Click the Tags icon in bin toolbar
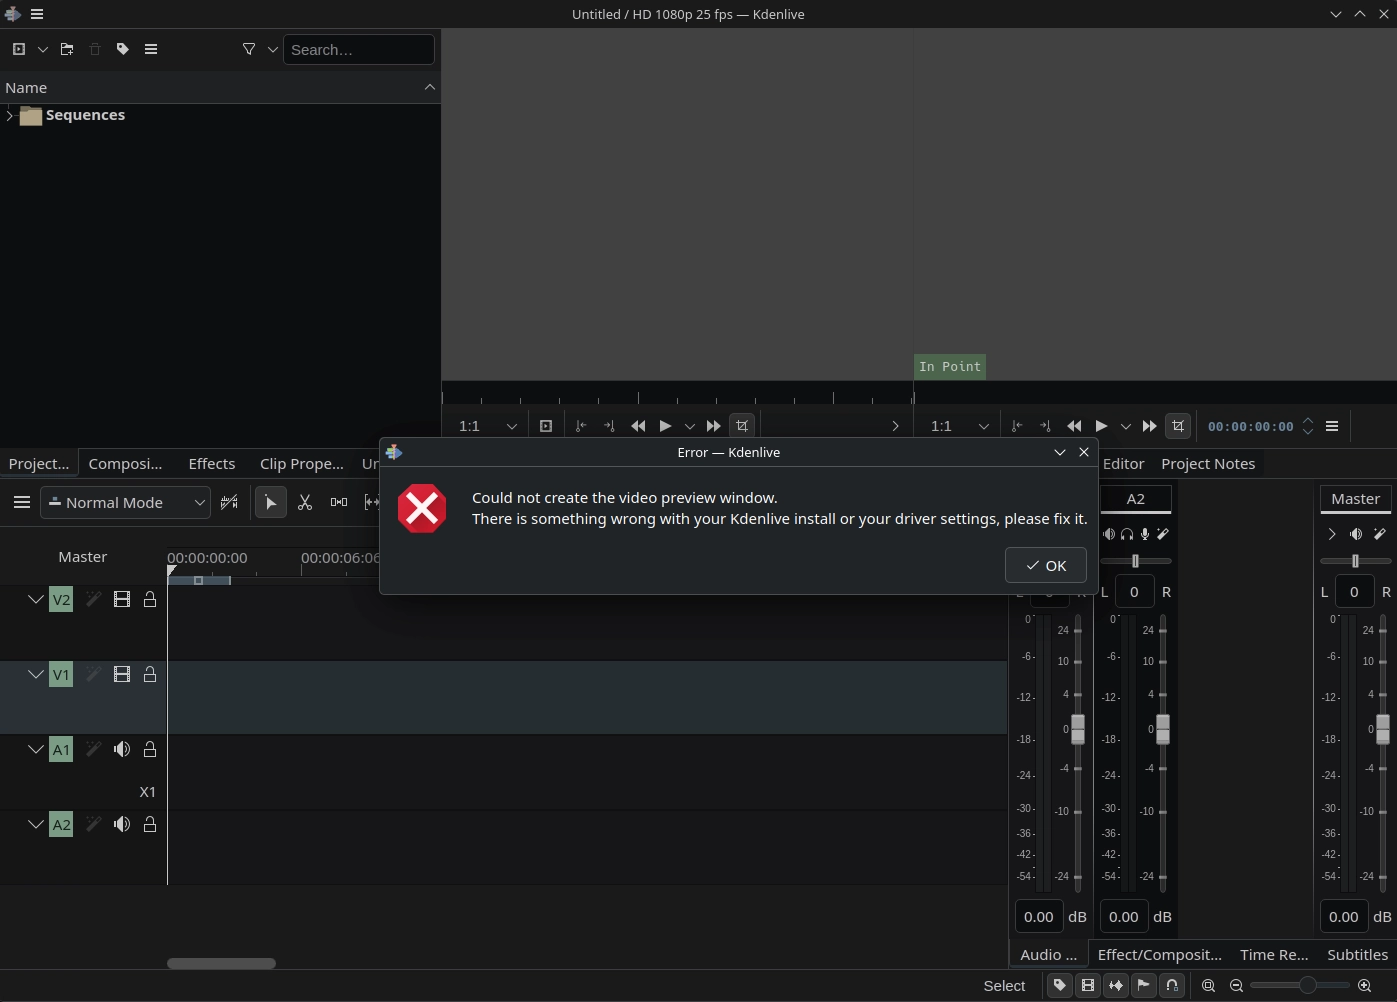Screen dimensions: 1397x1002 123,49
